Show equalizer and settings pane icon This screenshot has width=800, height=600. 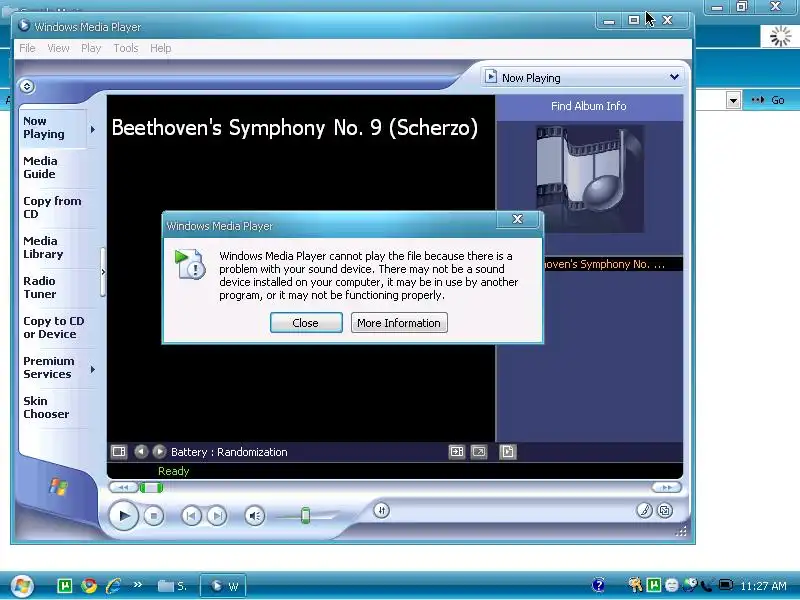(119, 452)
